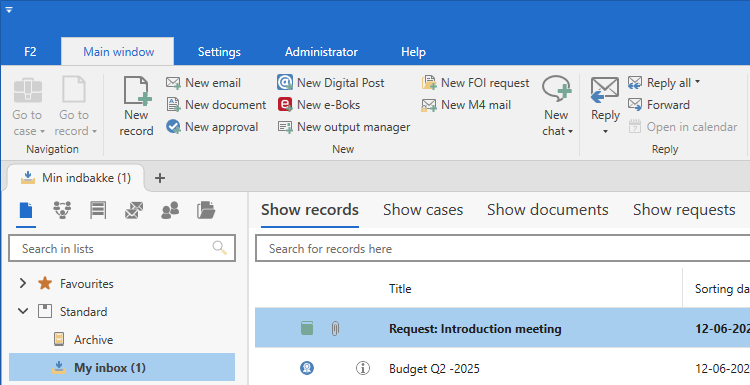Select My inbox (1) in the tree
The width and height of the screenshot is (750, 385).
[122, 367]
